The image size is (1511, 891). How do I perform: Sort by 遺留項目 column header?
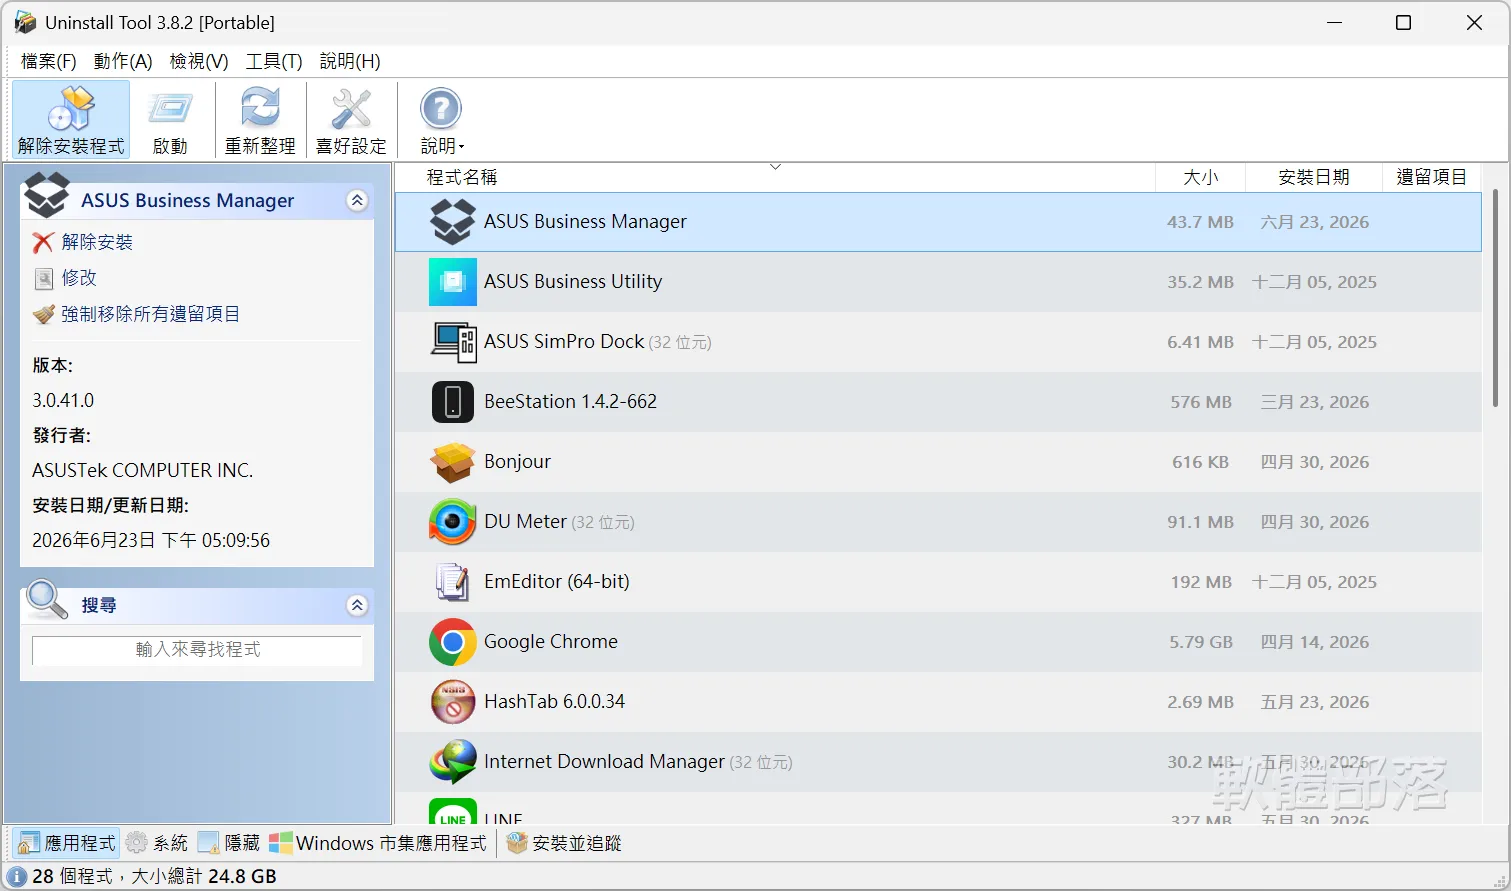click(x=1431, y=177)
